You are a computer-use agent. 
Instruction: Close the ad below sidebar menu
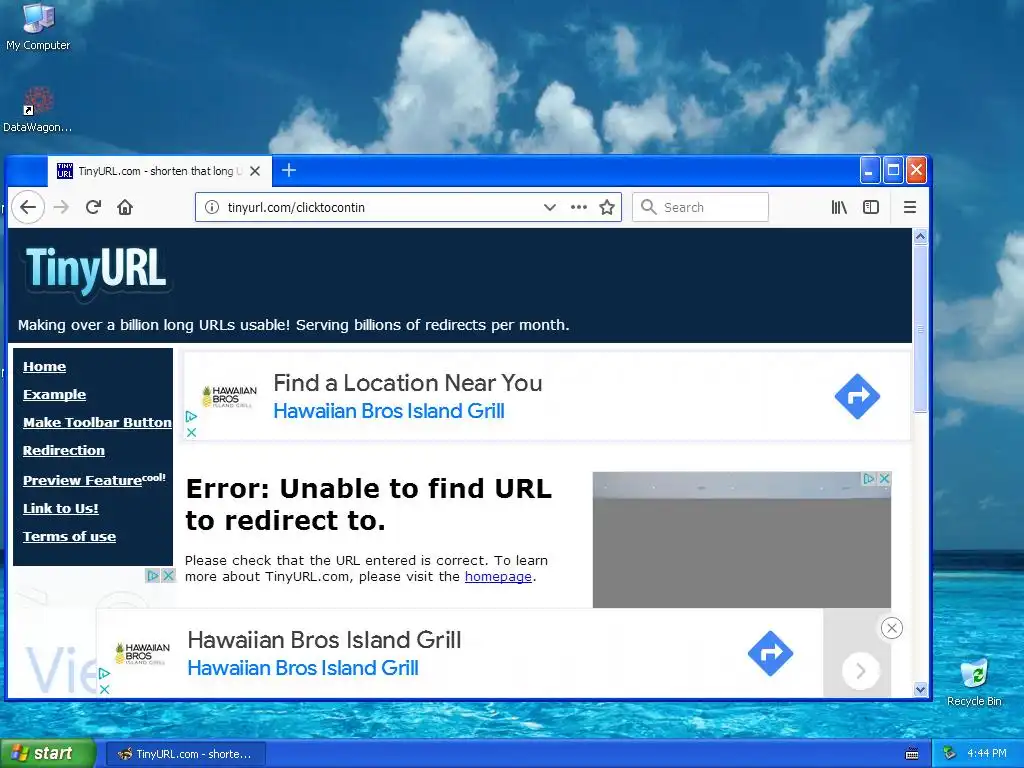point(168,575)
